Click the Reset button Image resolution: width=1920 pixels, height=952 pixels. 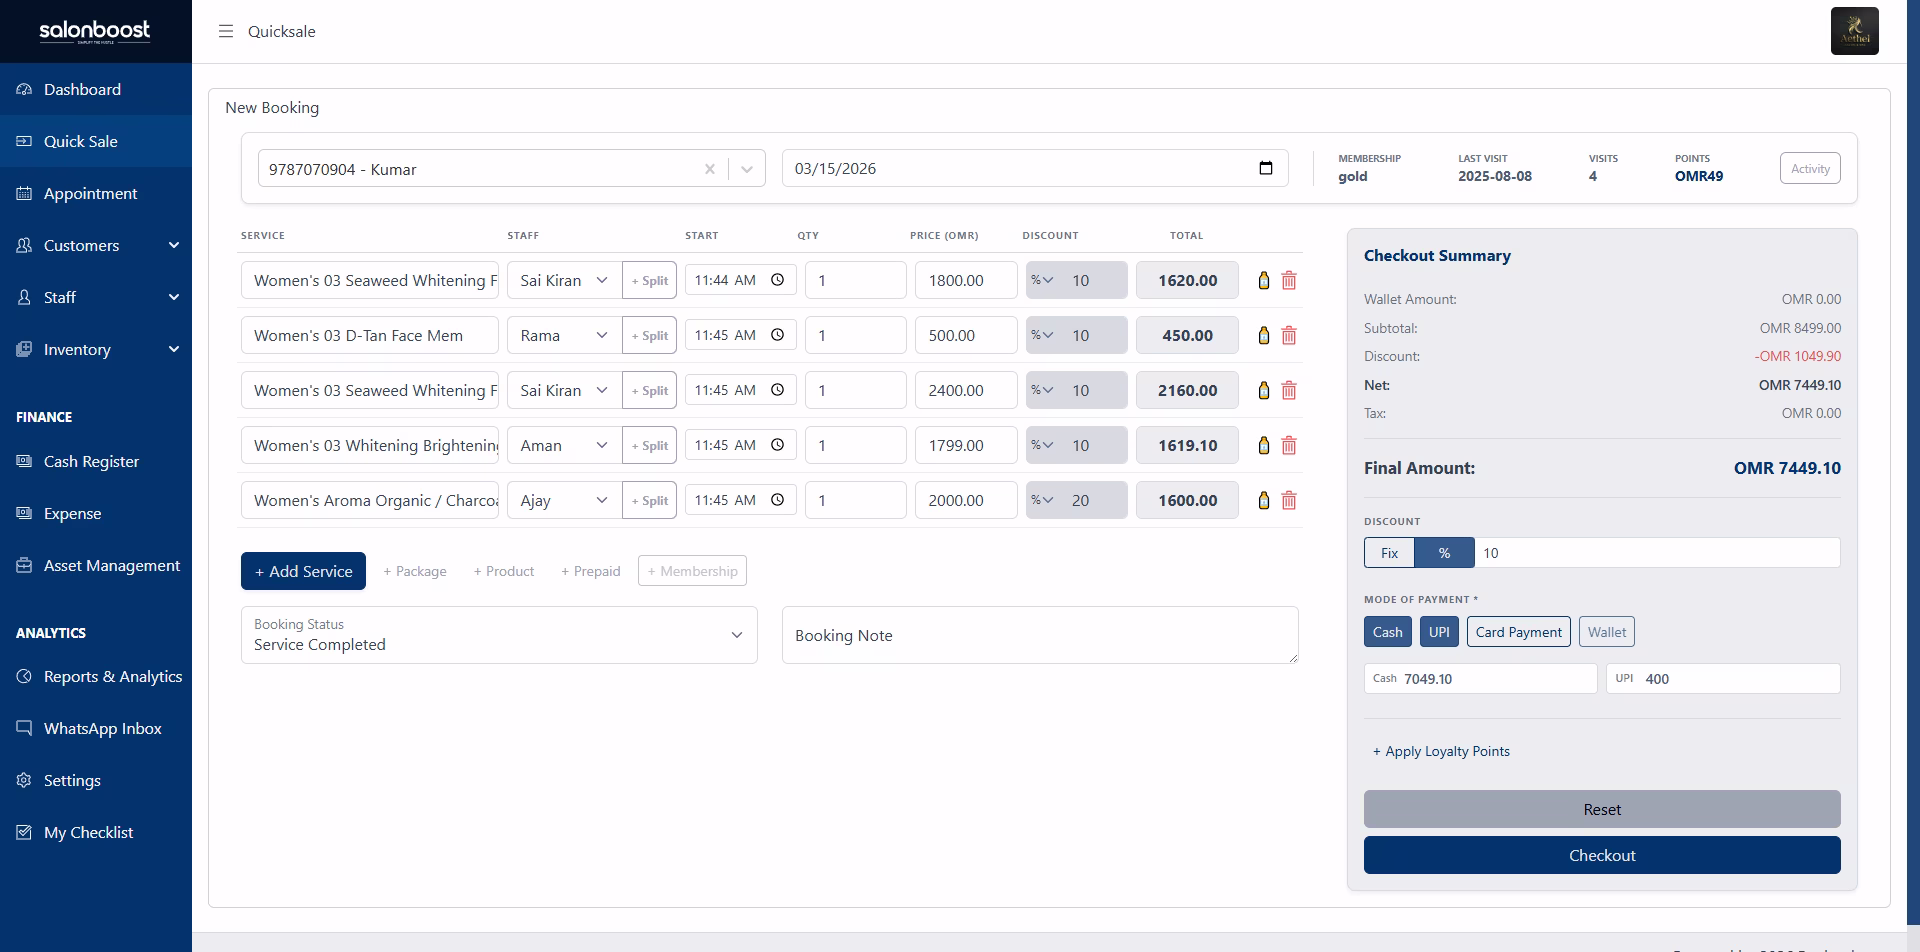[x=1602, y=809]
